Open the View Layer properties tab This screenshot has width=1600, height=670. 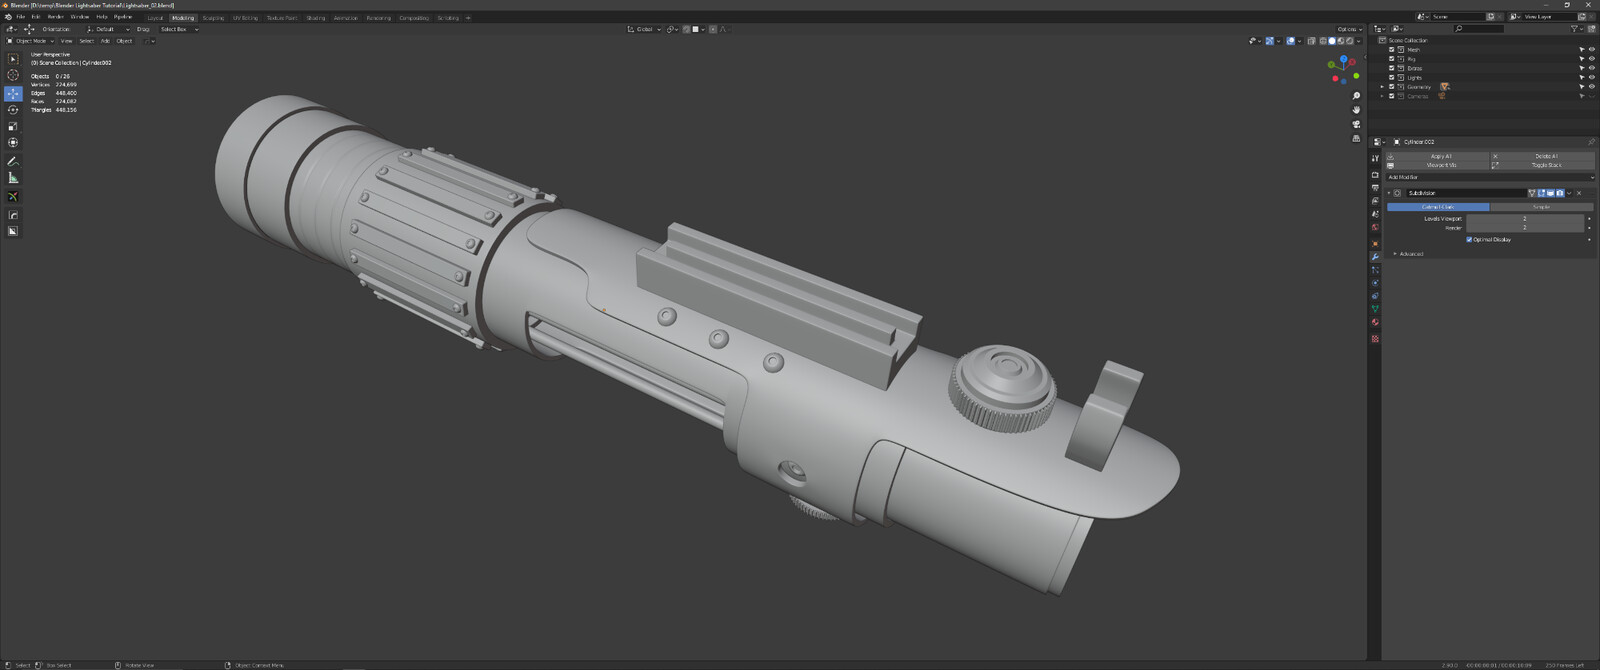point(1375,201)
